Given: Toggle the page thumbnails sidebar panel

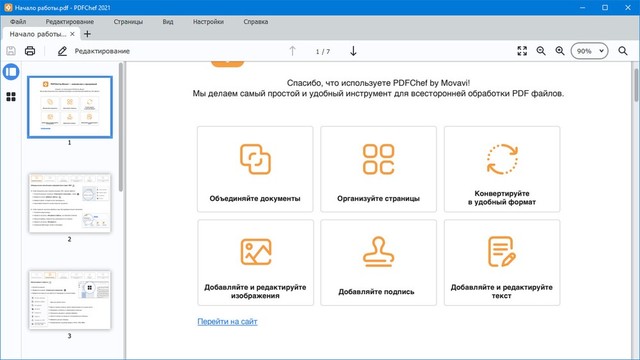Looking at the screenshot, I should click(x=11, y=72).
